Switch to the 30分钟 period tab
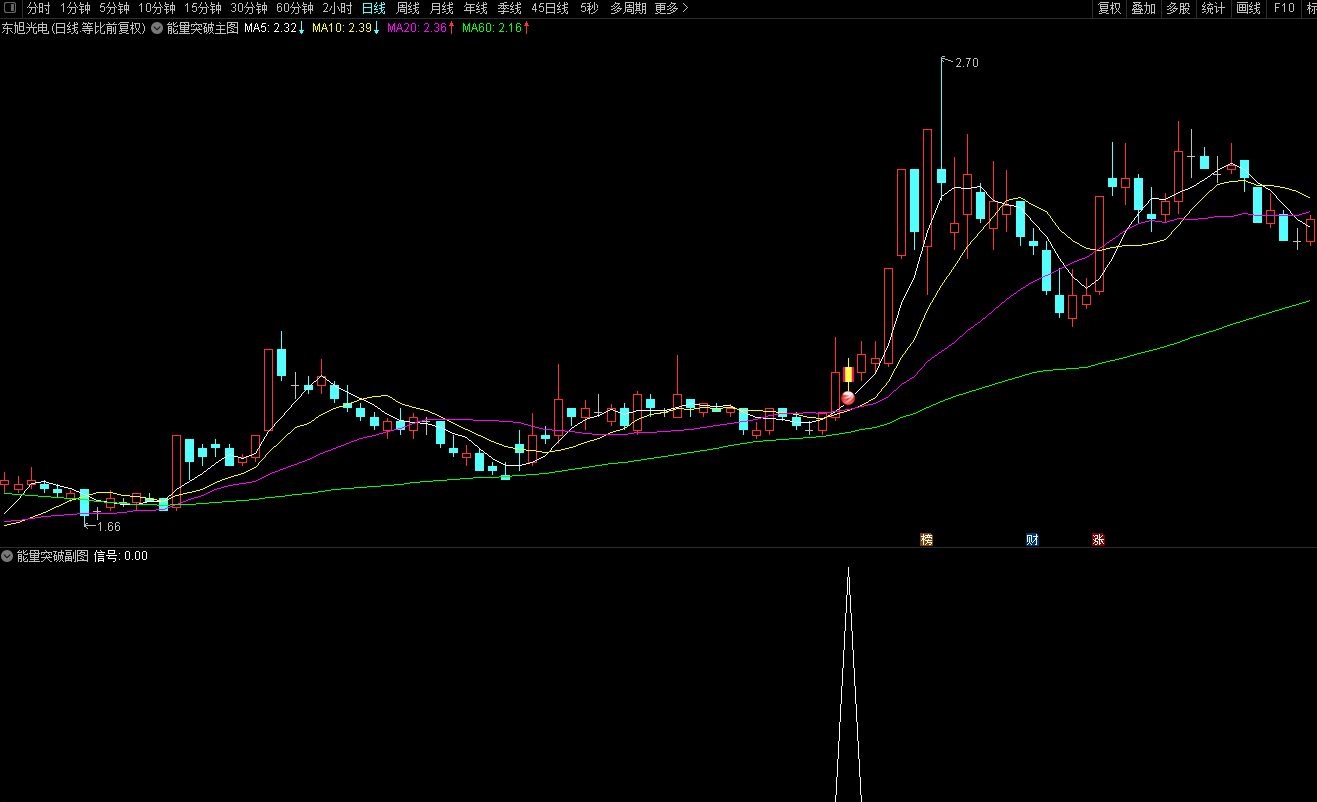Image resolution: width=1317 pixels, height=802 pixels. coord(249,8)
